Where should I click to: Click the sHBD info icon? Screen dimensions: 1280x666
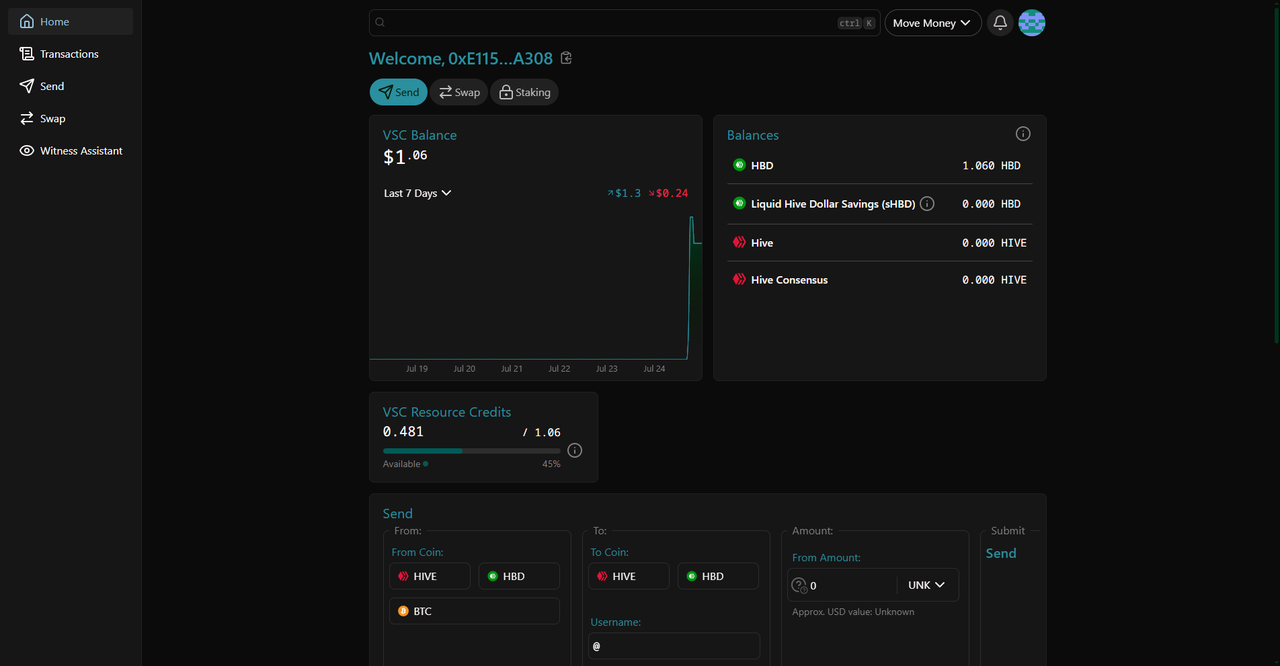[927, 204]
